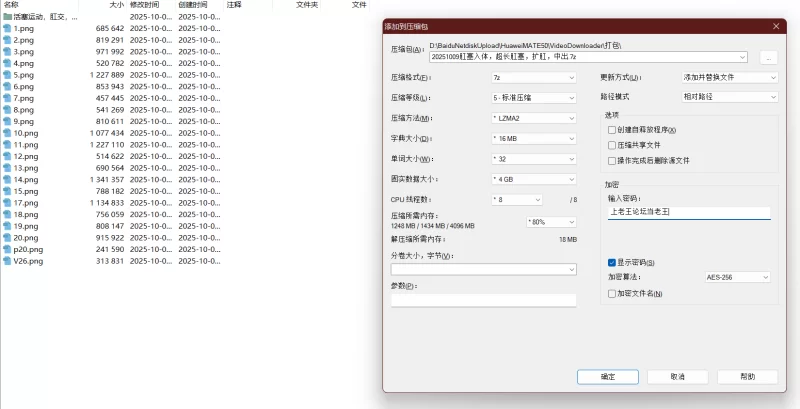Expand the archive name combo box arrow
The image size is (800, 409).
tap(742, 57)
